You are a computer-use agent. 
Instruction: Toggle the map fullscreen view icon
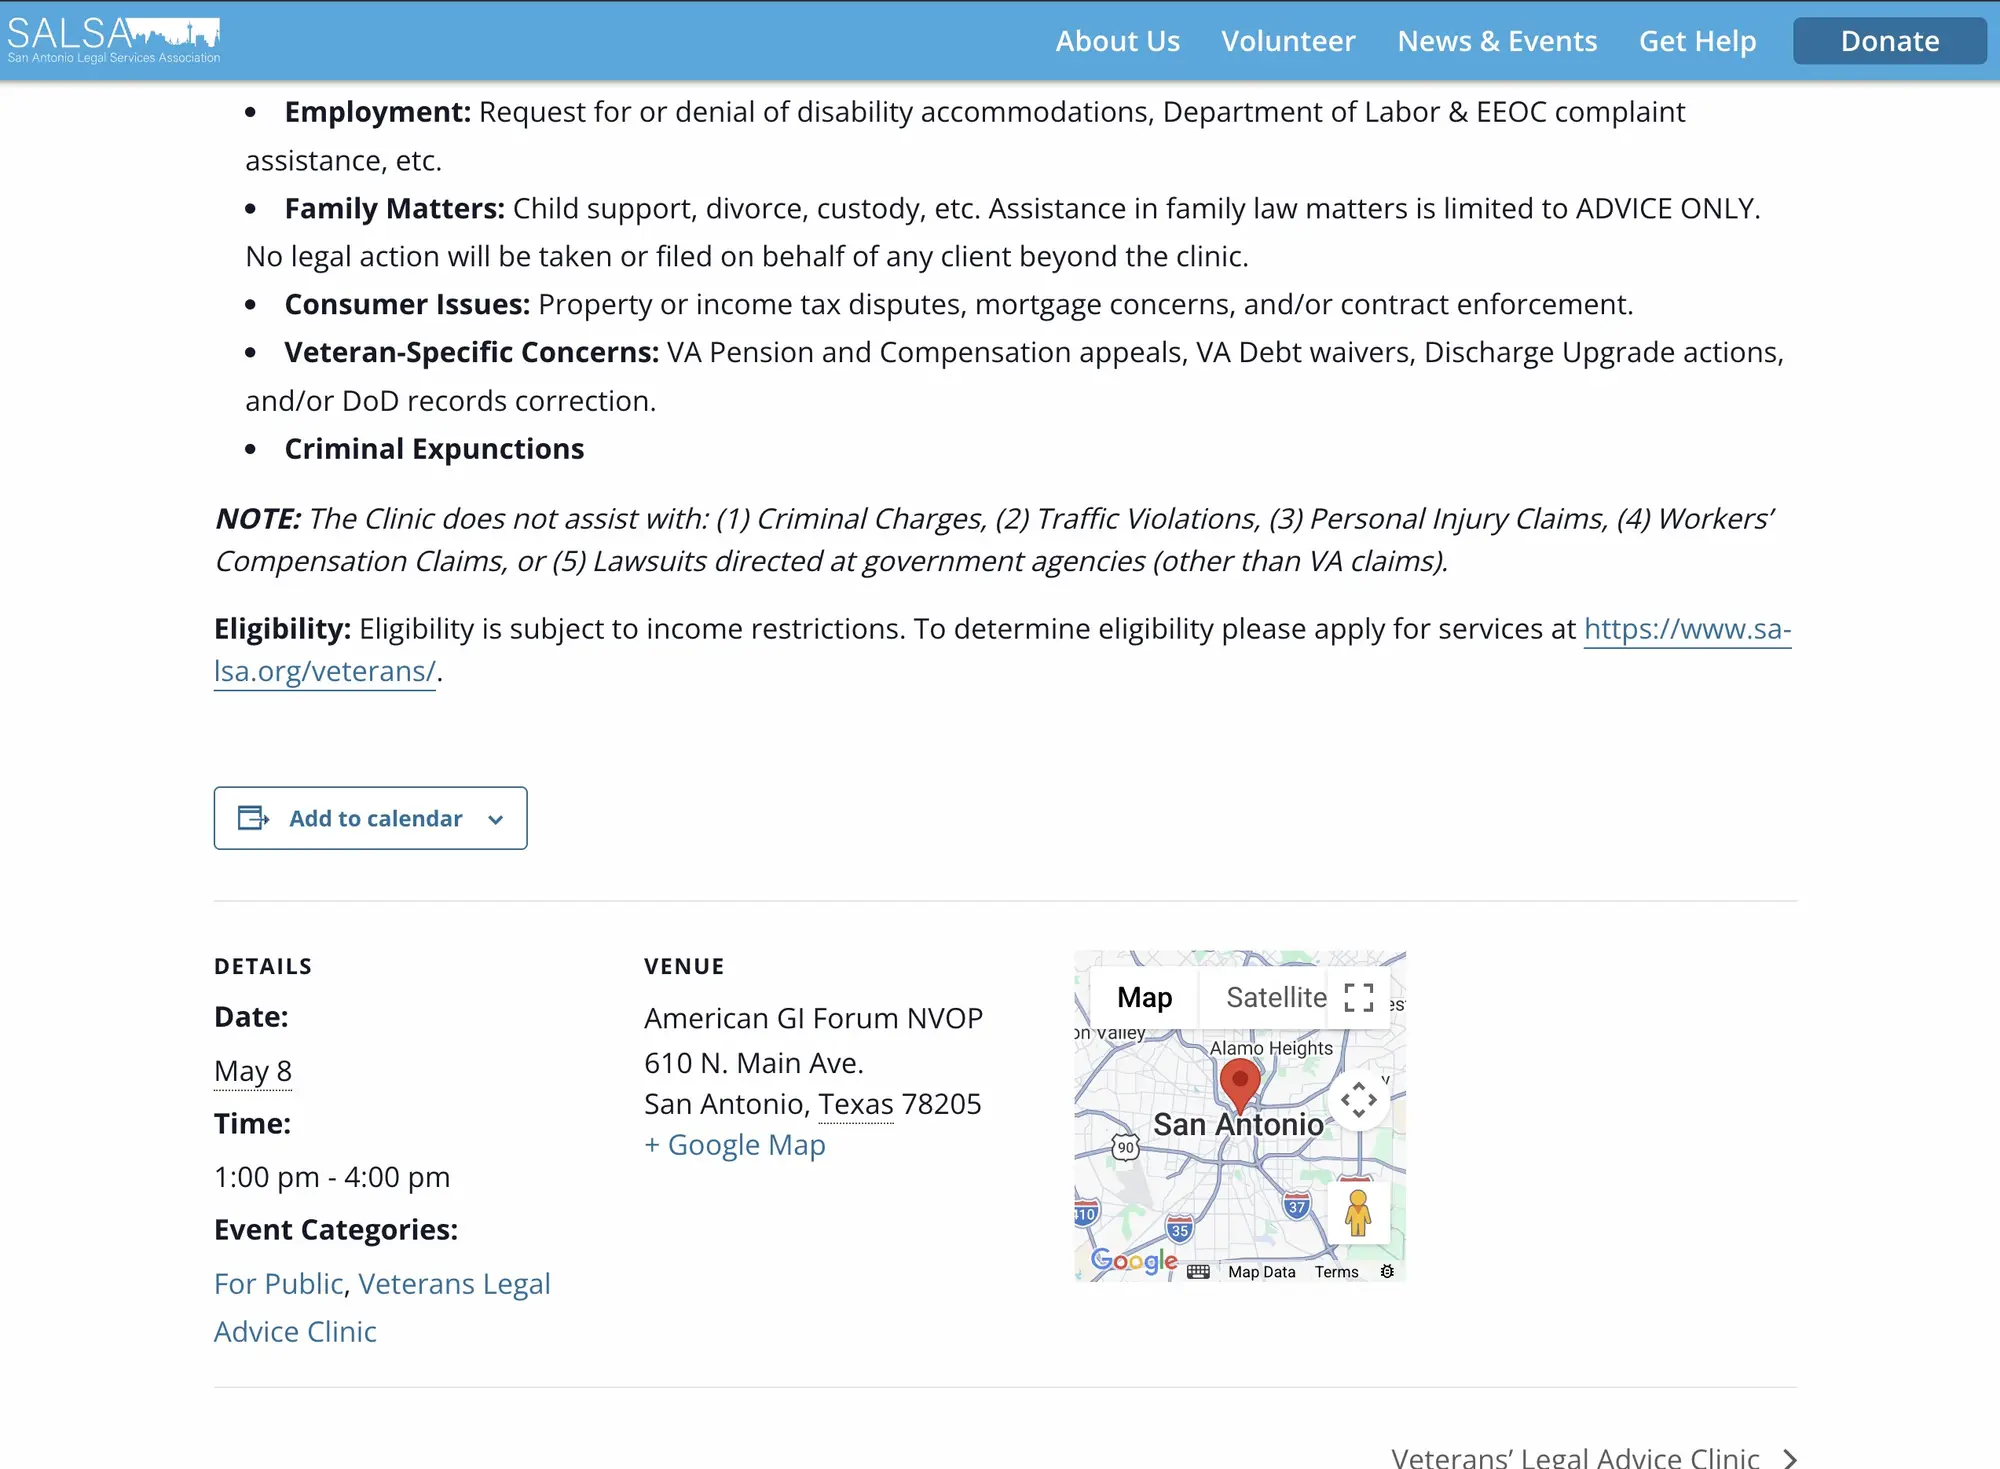1358,997
